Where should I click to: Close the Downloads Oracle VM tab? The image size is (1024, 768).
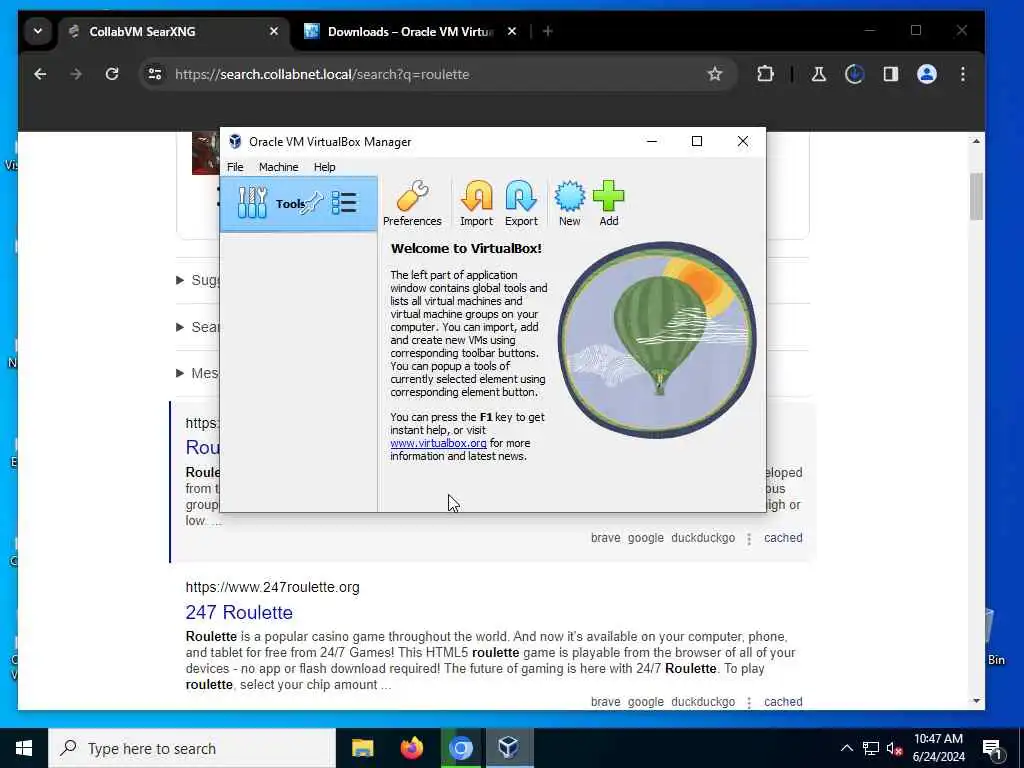512,31
